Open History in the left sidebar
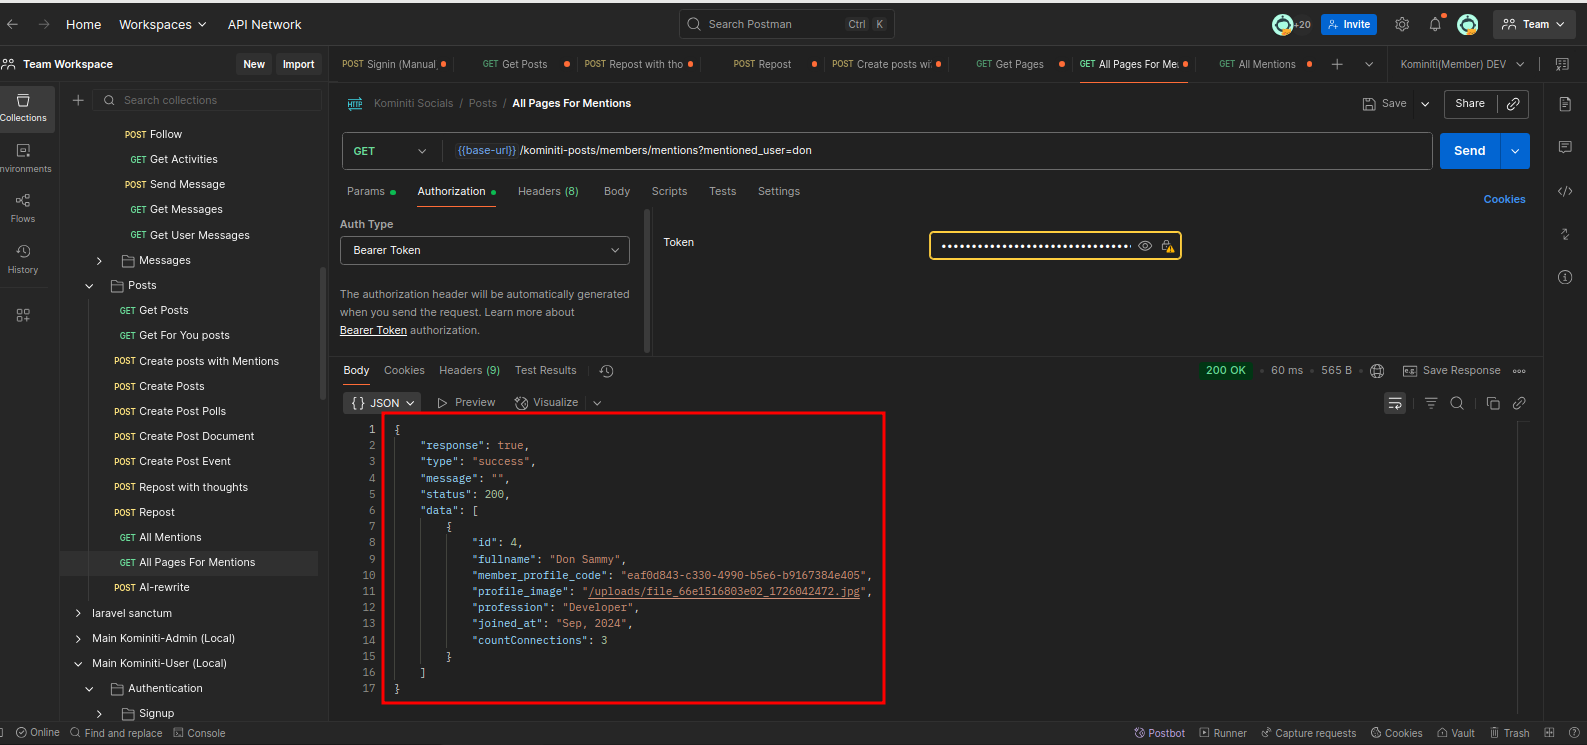The height and width of the screenshot is (745, 1587). pos(23,259)
